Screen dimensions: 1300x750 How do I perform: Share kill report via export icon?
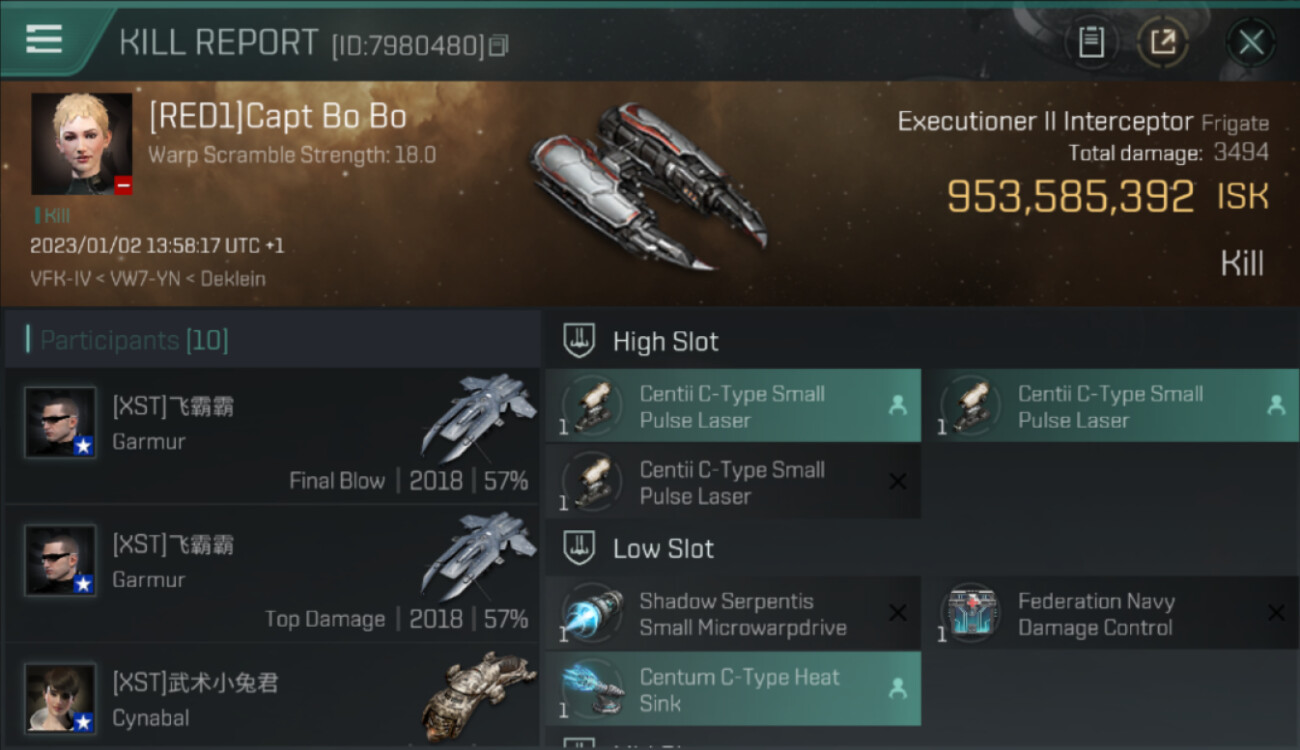pos(1162,42)
